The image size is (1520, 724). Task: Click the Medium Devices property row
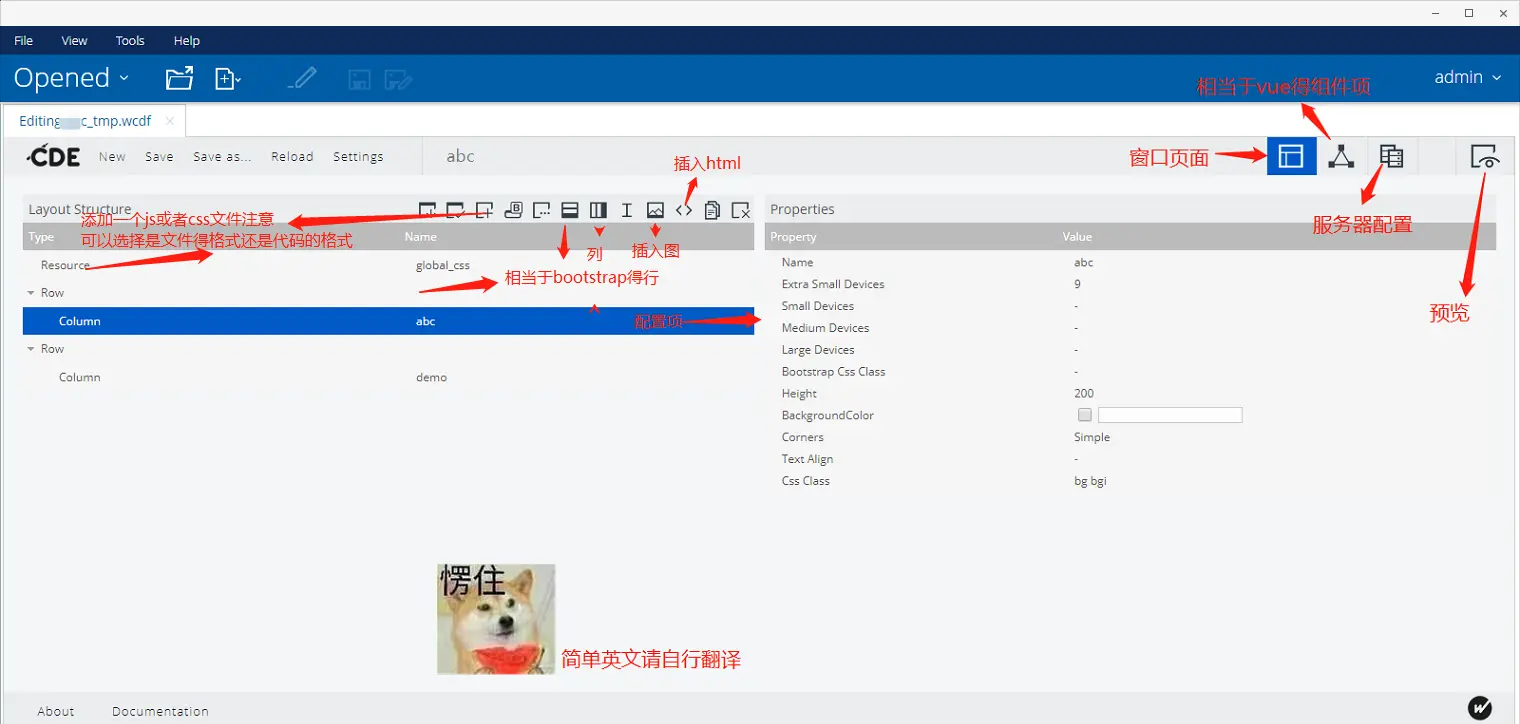(x=1130, y=328)
